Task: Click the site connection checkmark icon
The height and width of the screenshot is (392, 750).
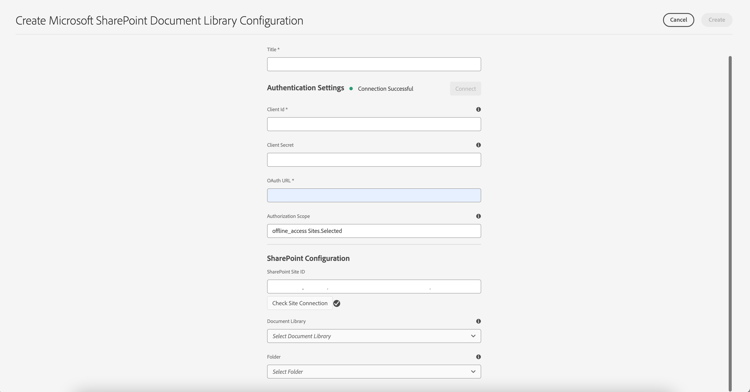Action: point(337,304)
